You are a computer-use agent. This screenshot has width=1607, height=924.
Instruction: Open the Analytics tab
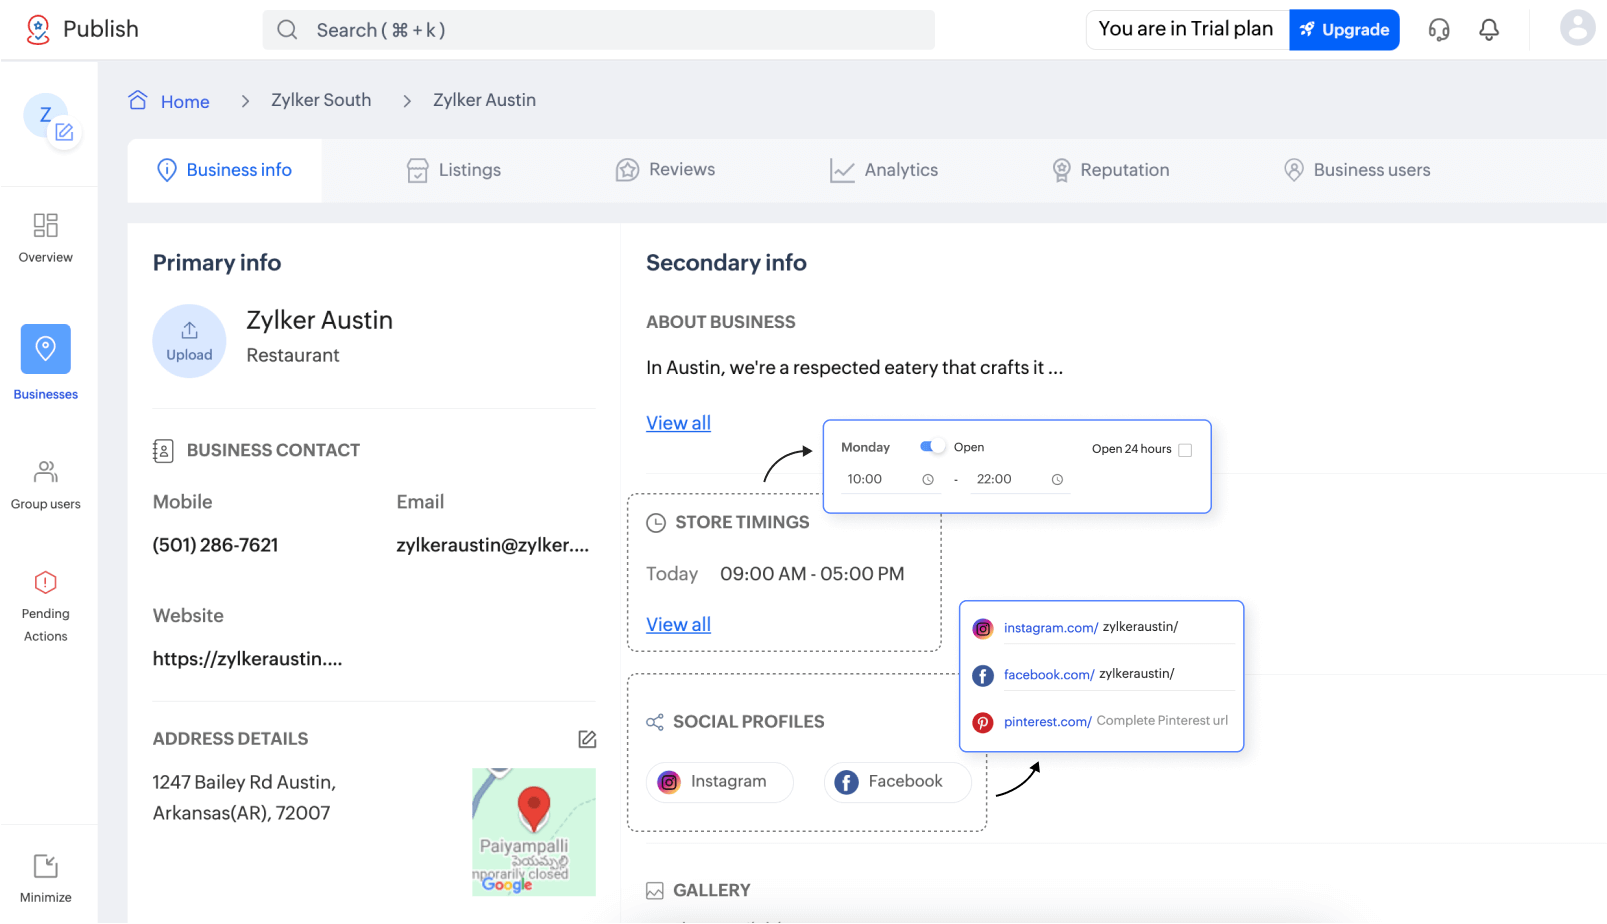click(x=884, y=170)
